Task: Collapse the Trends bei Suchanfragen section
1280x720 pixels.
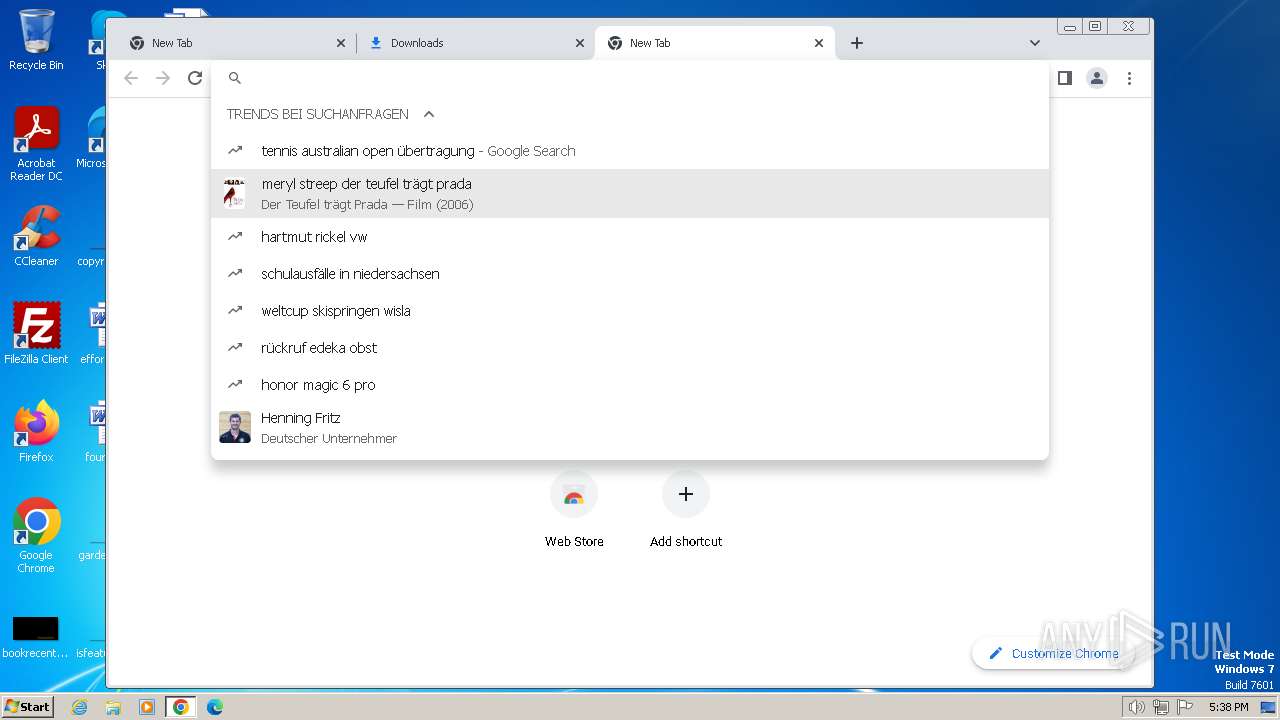Action: click(429, 114)
